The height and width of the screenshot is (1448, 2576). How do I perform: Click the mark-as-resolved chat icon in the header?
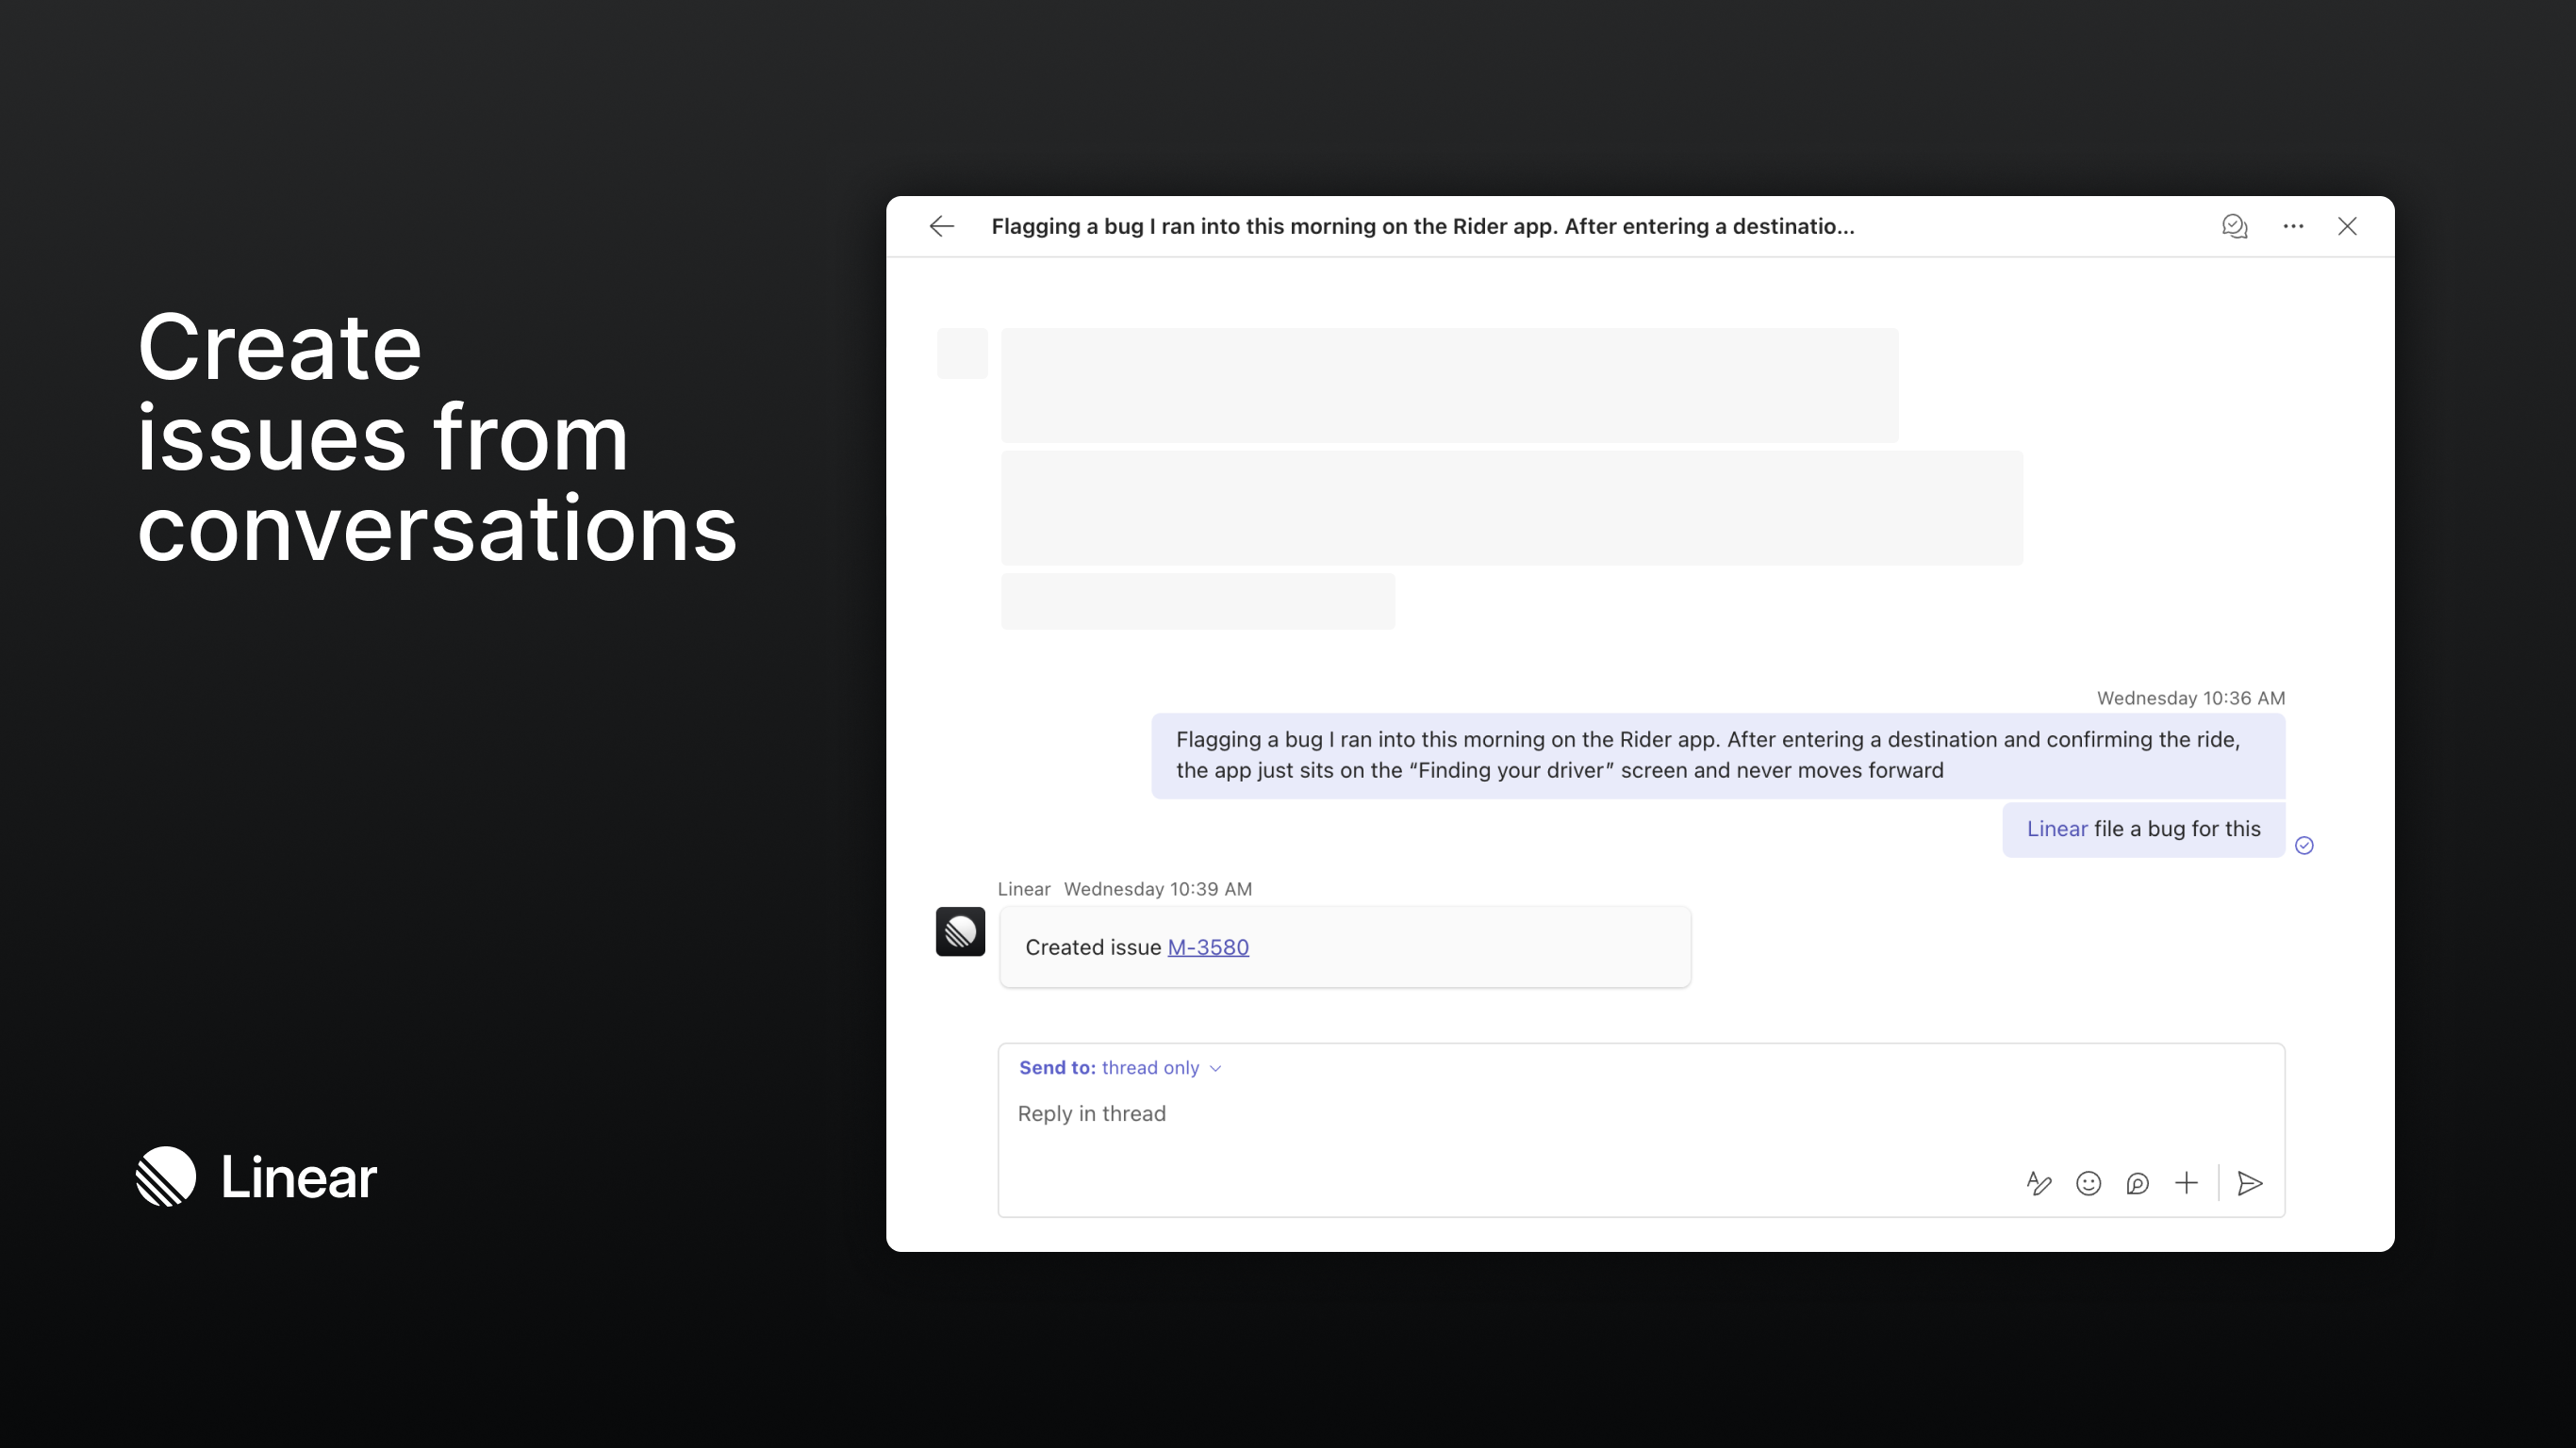[x=2235, y=226]
